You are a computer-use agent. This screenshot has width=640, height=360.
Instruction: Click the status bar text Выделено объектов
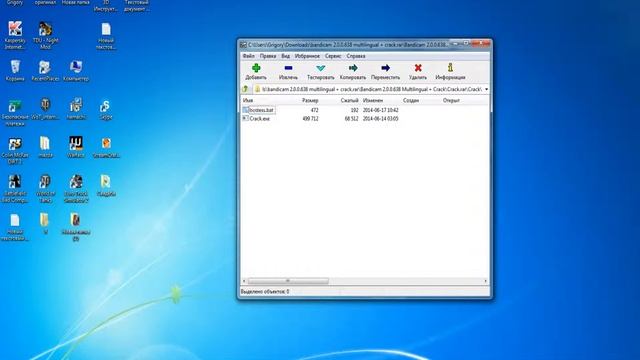tap(265, 291)
